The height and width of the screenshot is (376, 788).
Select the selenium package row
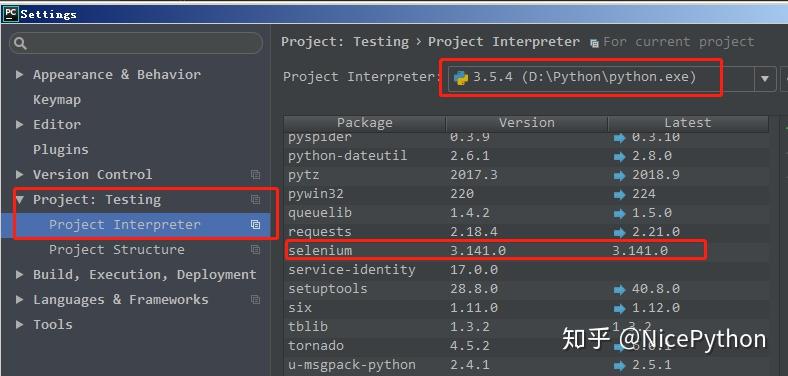526,251
